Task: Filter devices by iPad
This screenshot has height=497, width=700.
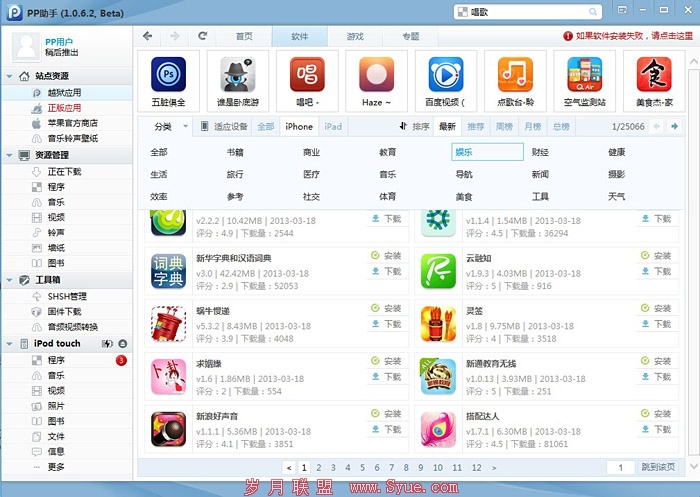Action: [x=333, y=126]
